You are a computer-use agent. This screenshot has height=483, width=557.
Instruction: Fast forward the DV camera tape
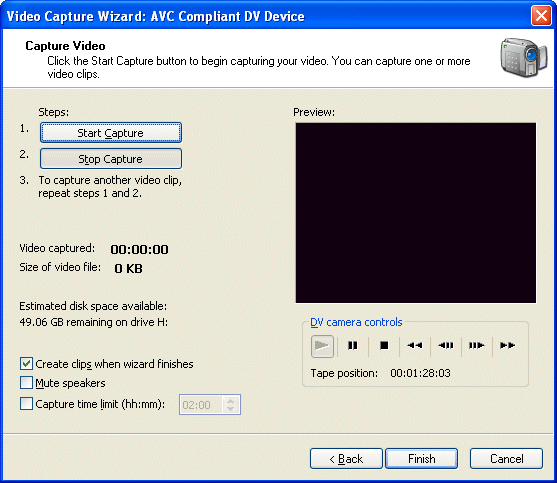pos(508,346)
